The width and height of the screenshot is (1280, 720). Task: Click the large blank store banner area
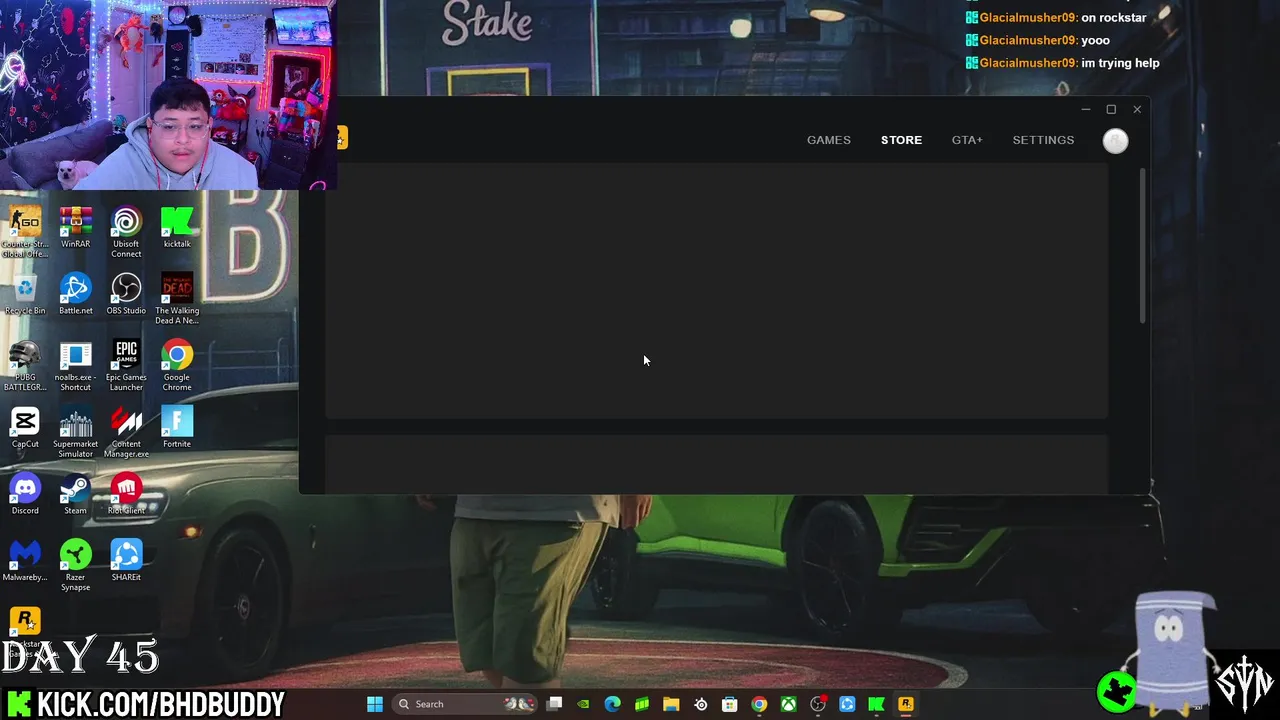(716, 290)
